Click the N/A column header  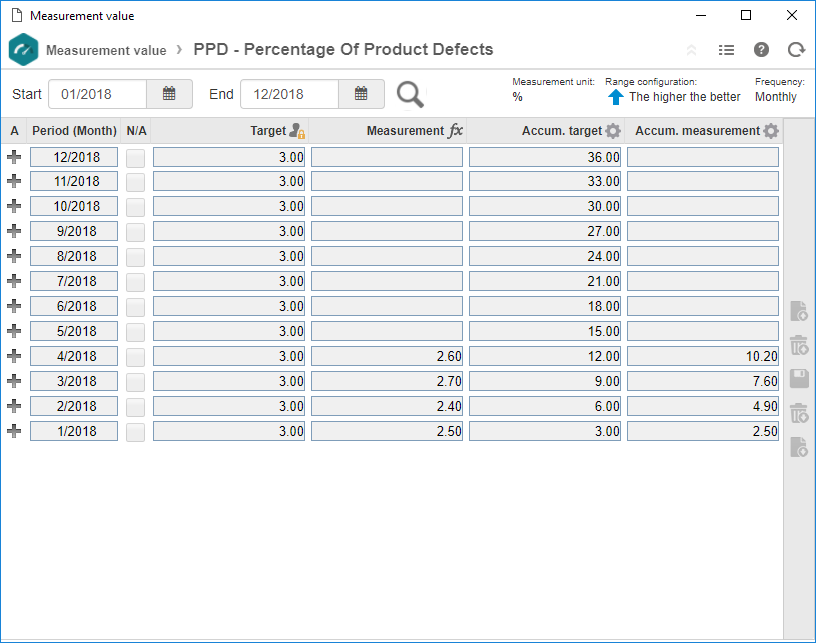(136, 131)
